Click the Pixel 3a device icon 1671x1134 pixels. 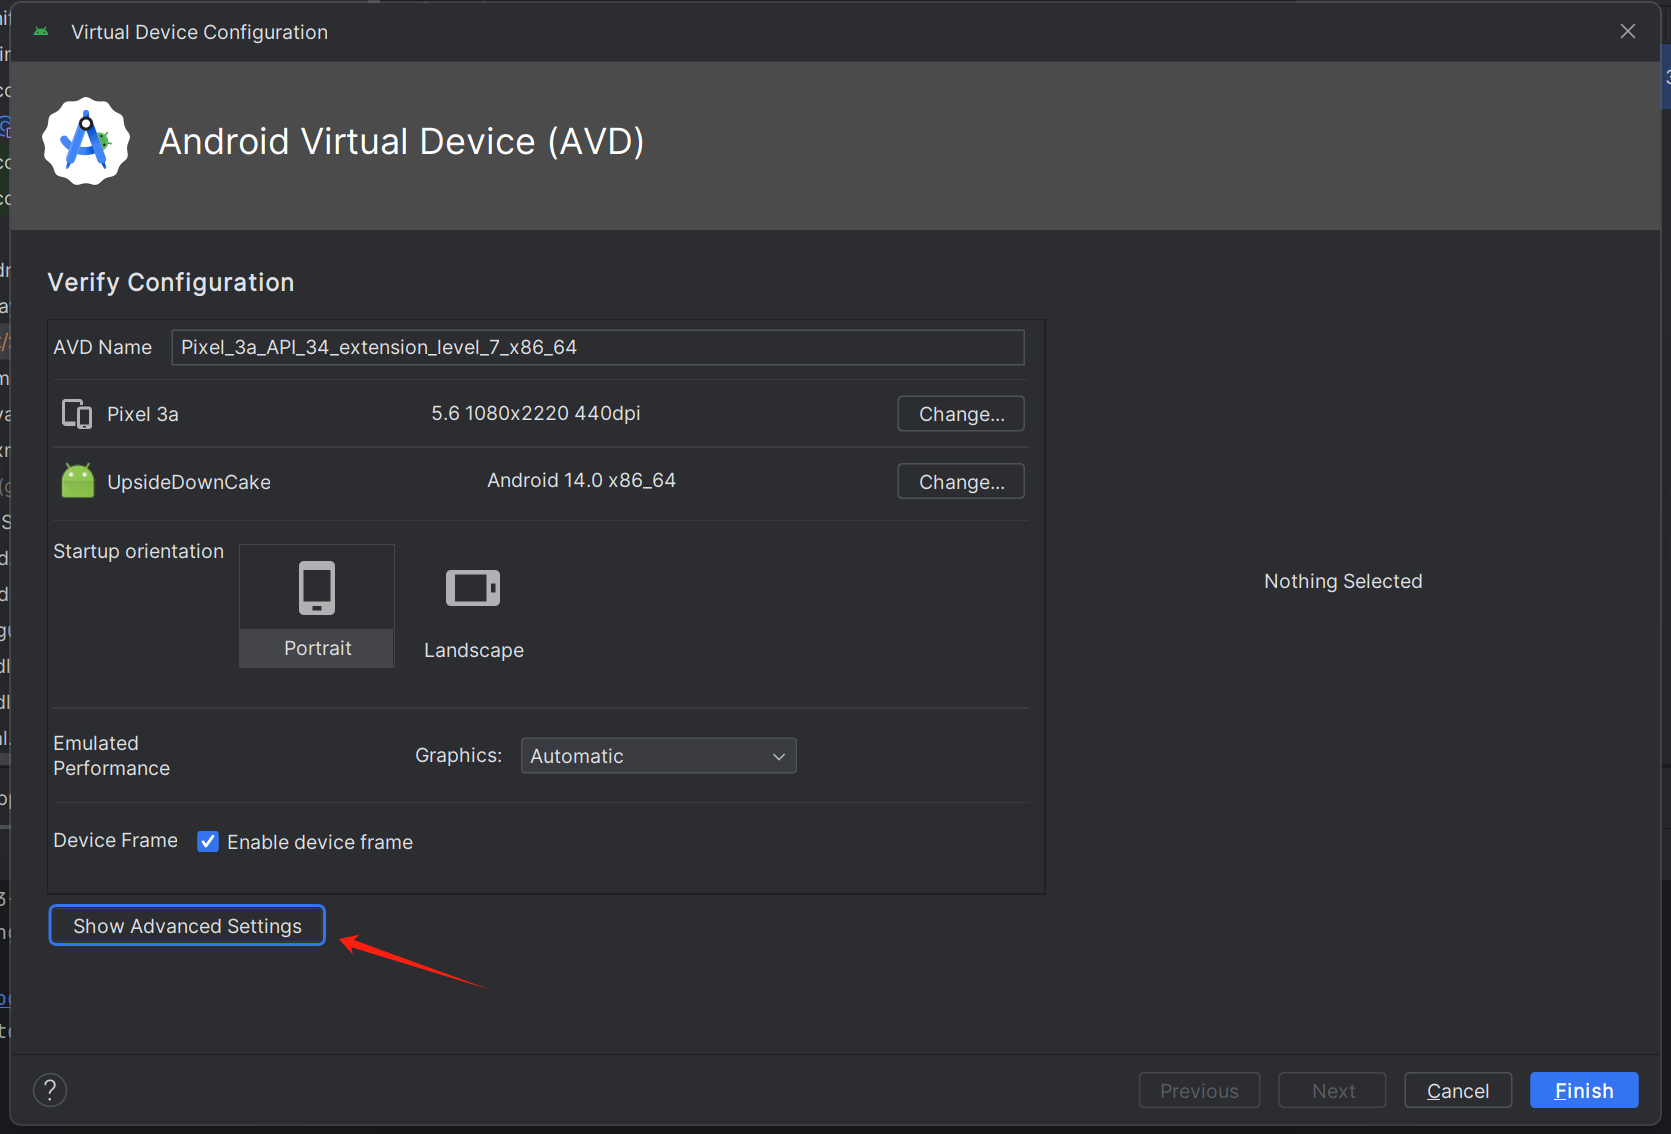coord(77,414)
